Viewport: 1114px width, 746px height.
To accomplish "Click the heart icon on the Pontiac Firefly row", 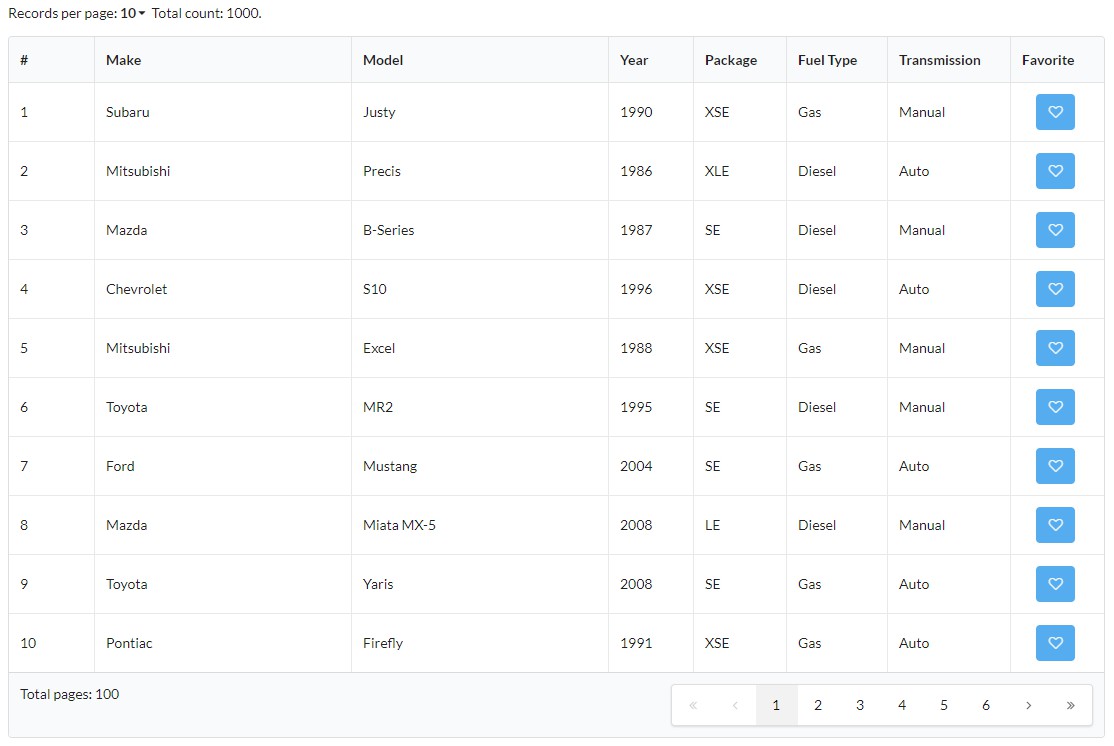I will [1055, 643].
